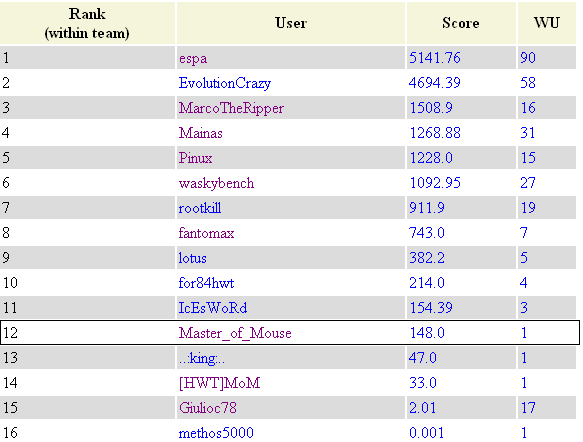583x442 pixels.
Task: Click rootkill username link
Action: [200, 208]
